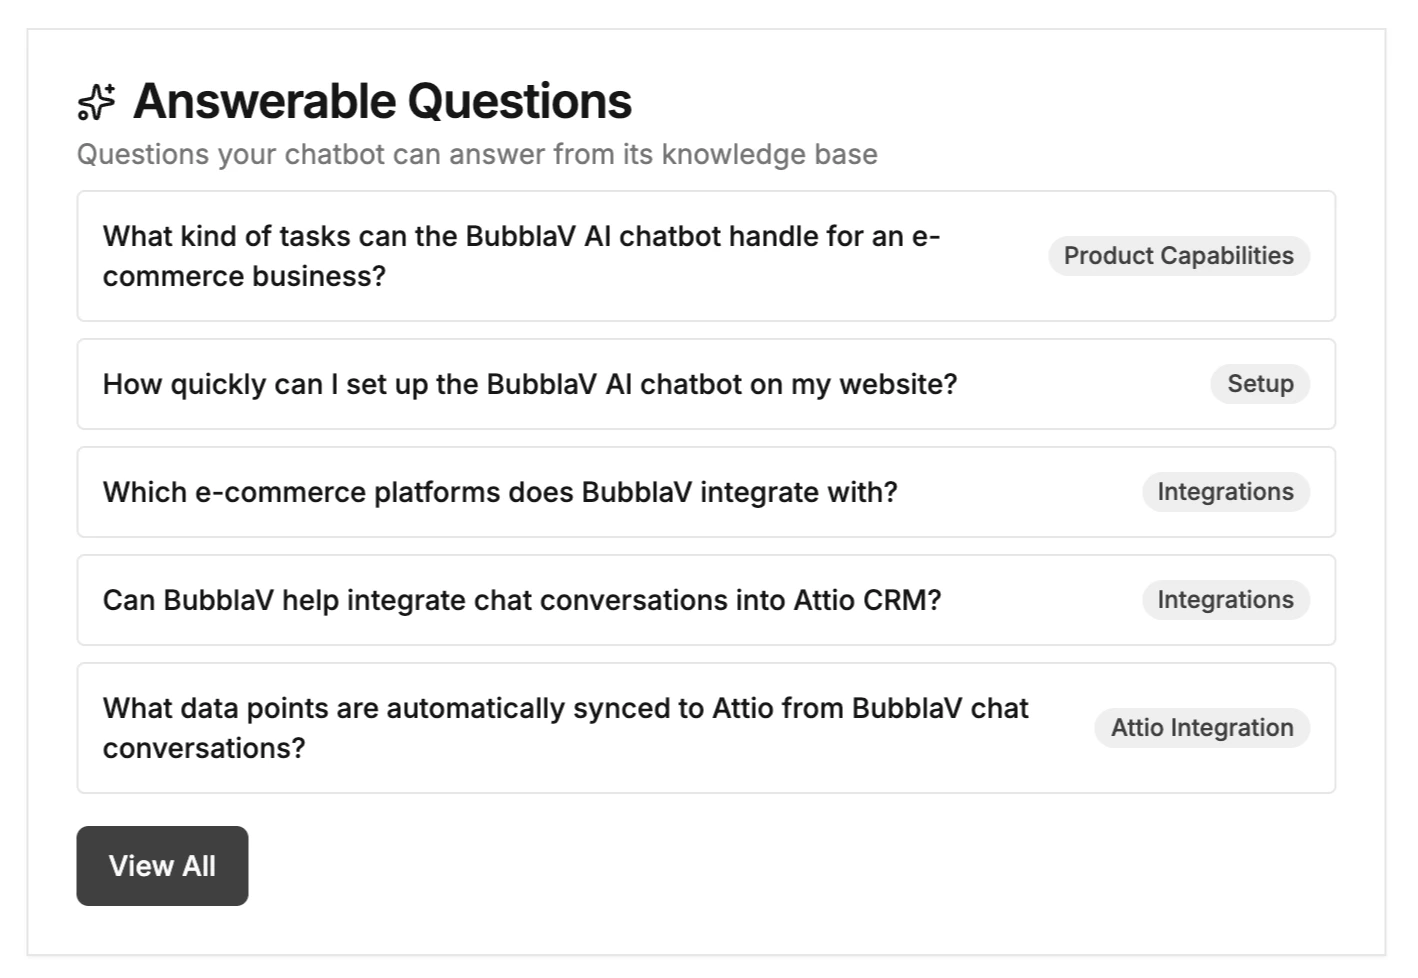Select the Product Capabilities badge
1418x978 pixels.
tap(1178, 256)
